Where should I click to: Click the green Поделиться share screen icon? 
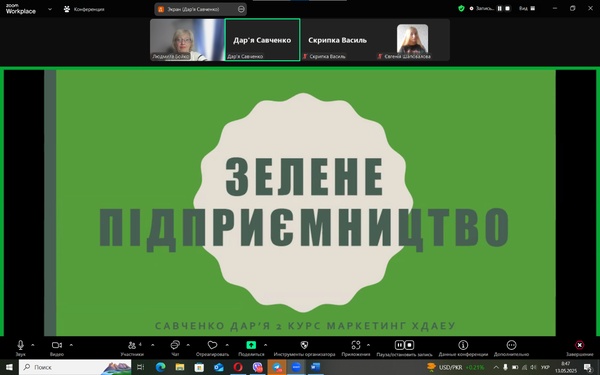pyautogui.click(x=251, y=345)
